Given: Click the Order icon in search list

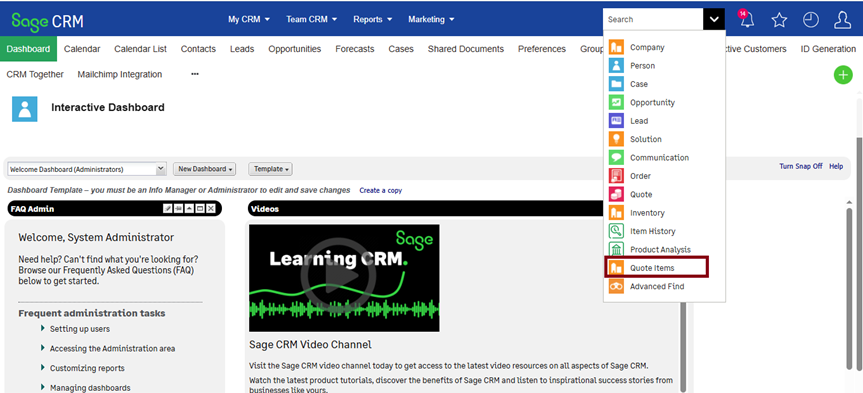Looking at the screenshot, I should click(616, 176).
